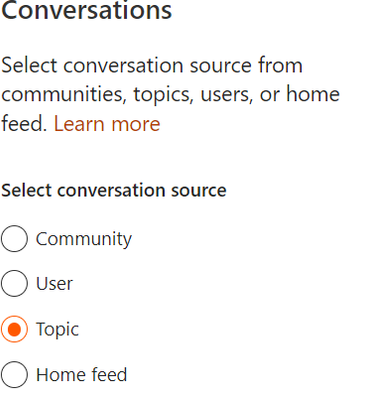The width and height of the screenshot is (368, 400).
Task: Open the Learn more link
Action: [x=107, y=124]
